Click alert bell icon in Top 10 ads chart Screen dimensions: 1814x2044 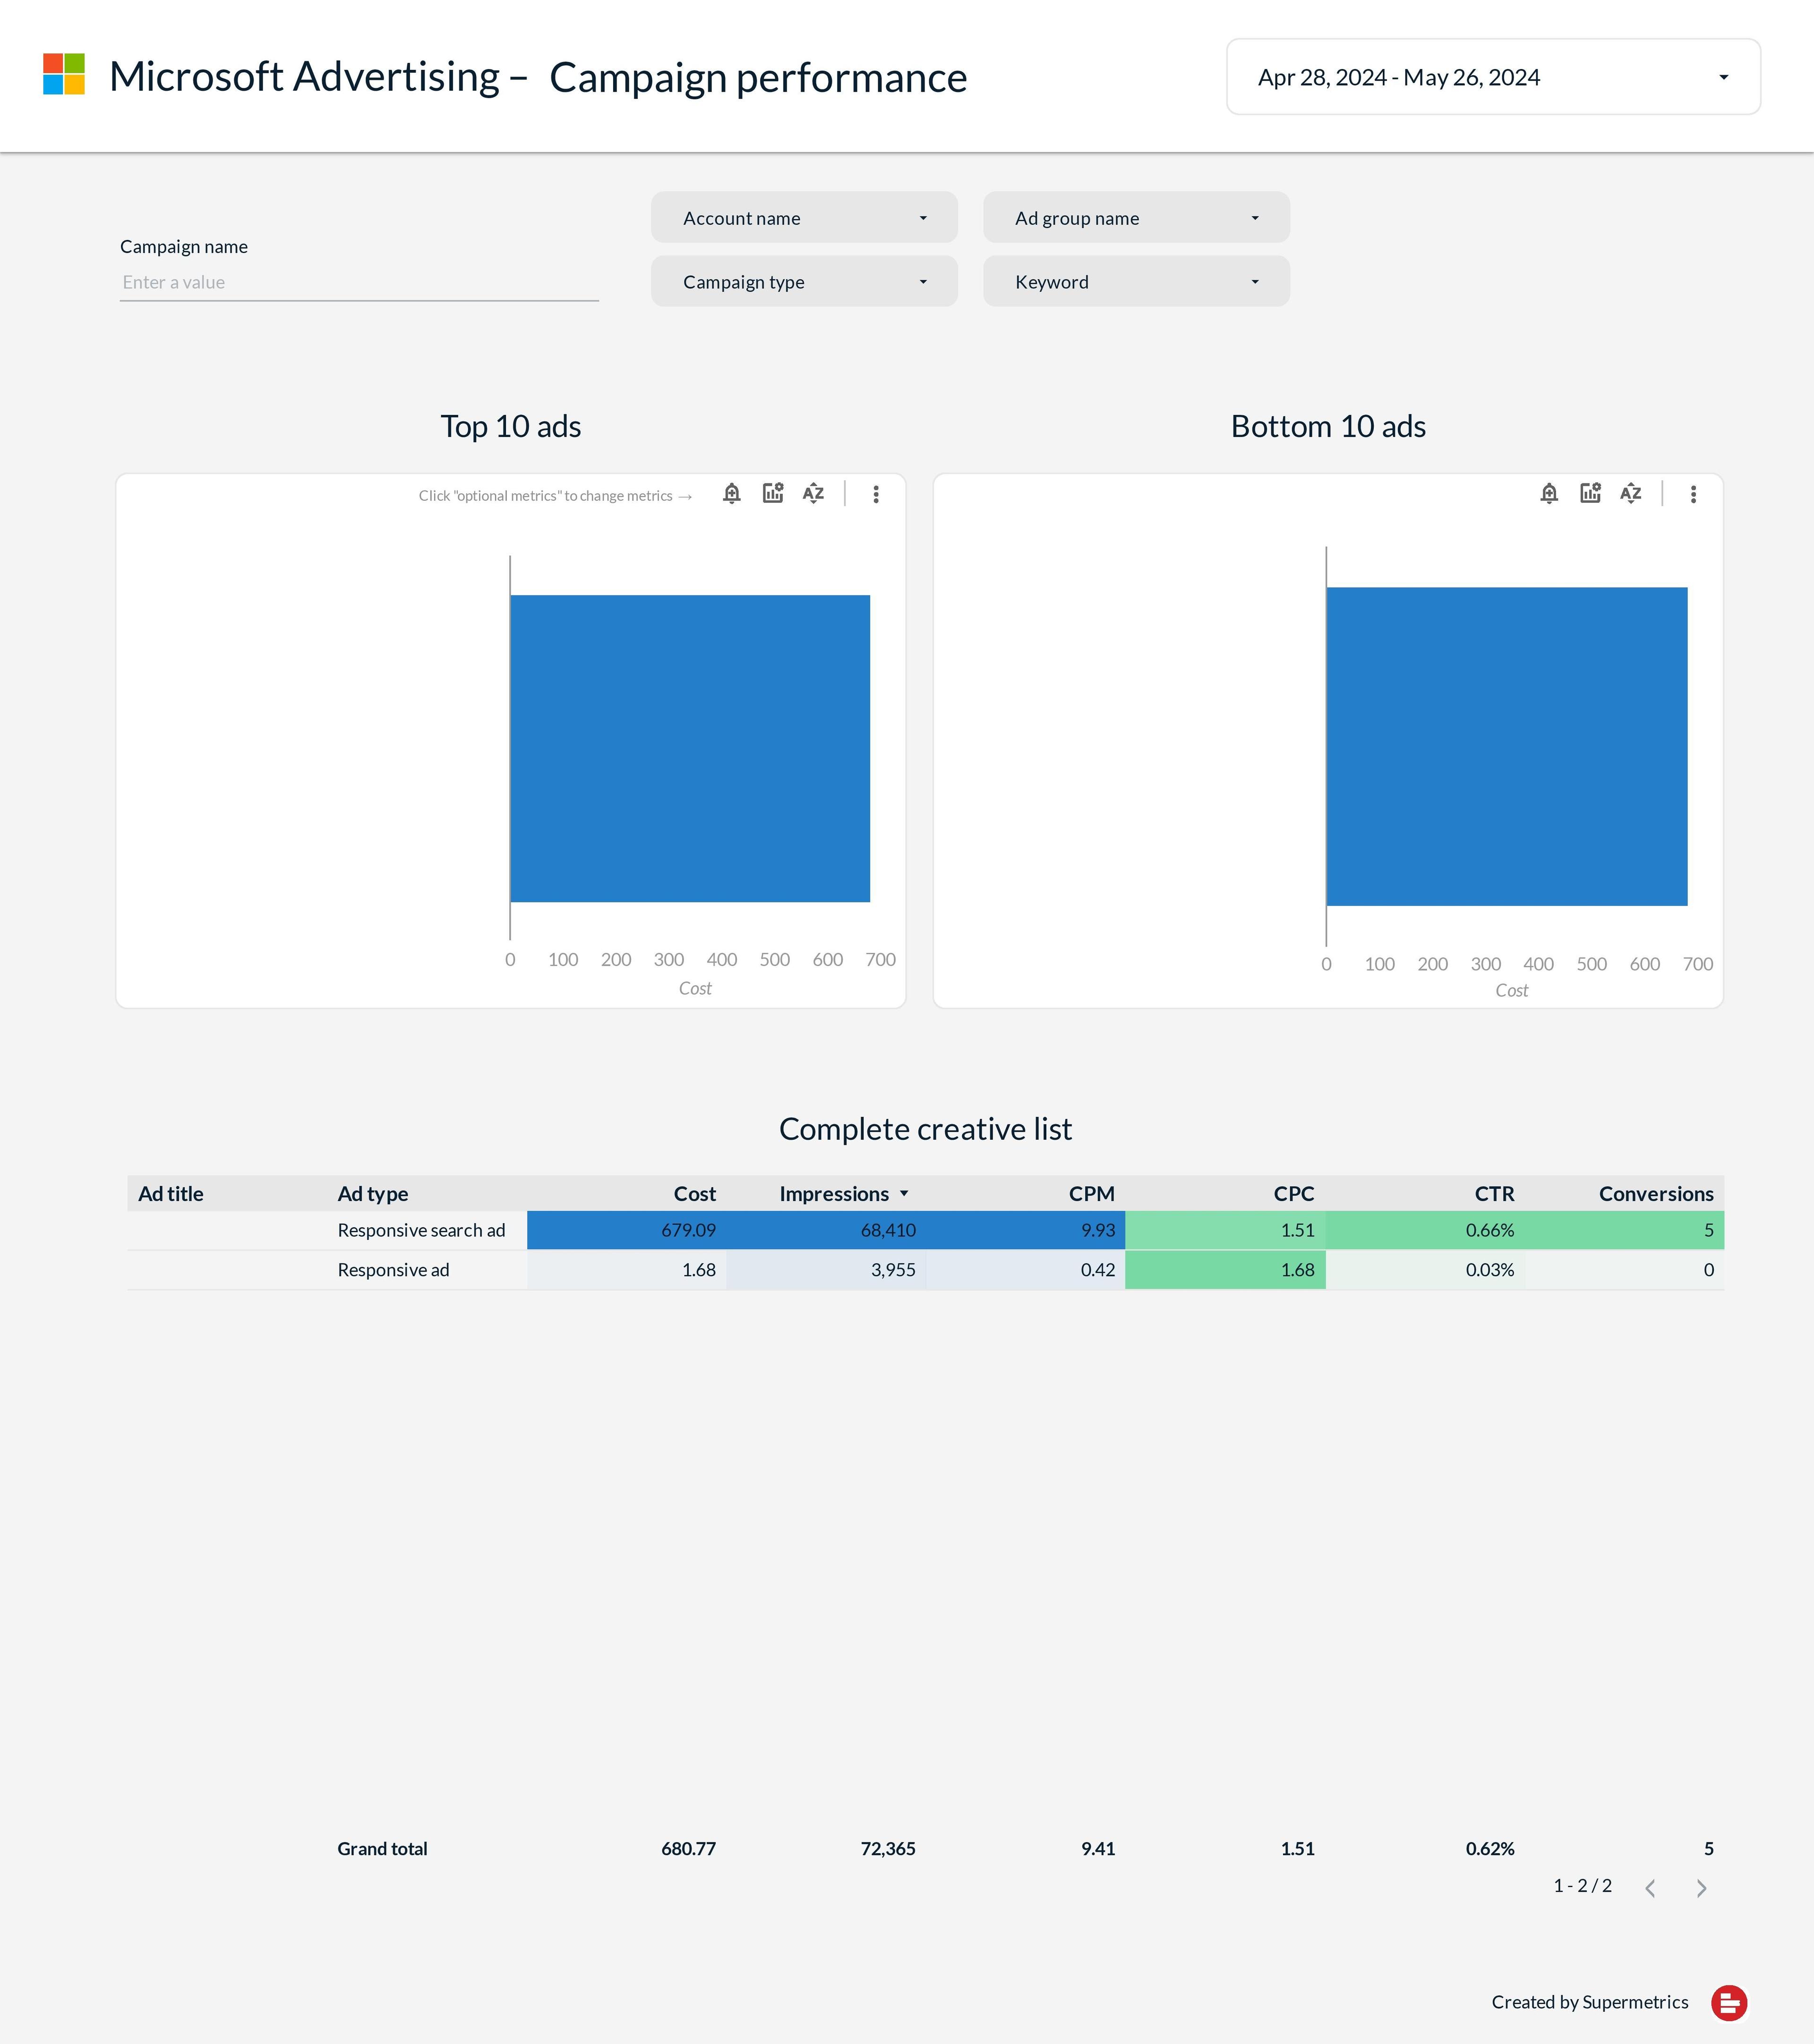732,494
